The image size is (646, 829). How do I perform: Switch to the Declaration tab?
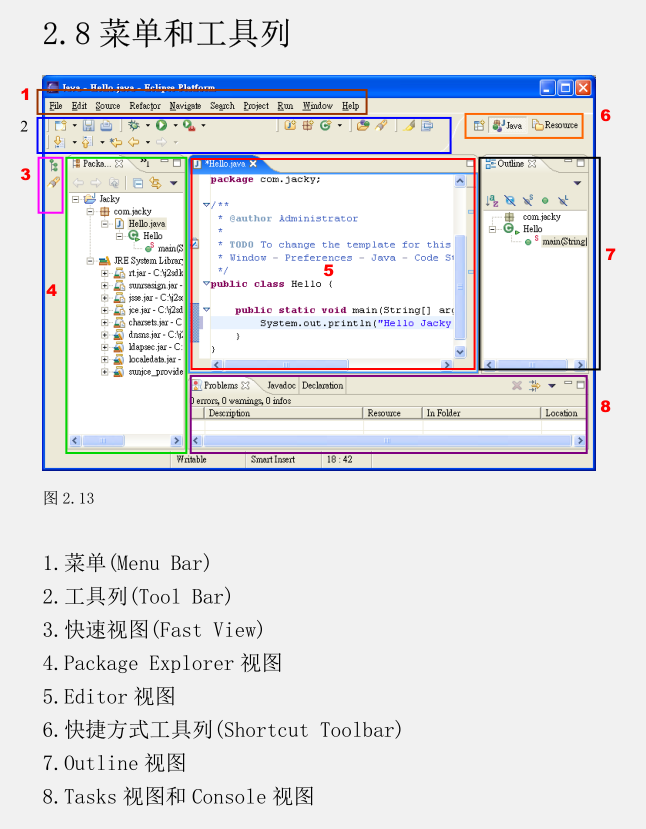[322, 385]
